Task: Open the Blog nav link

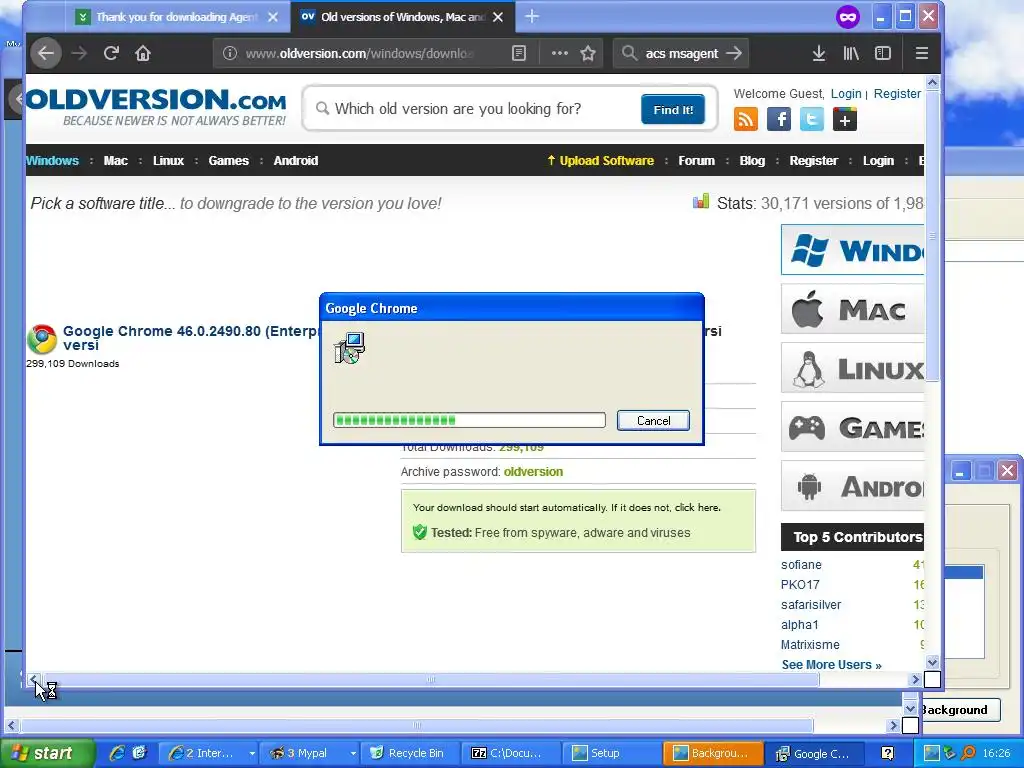Action: [x=752, y=161]
